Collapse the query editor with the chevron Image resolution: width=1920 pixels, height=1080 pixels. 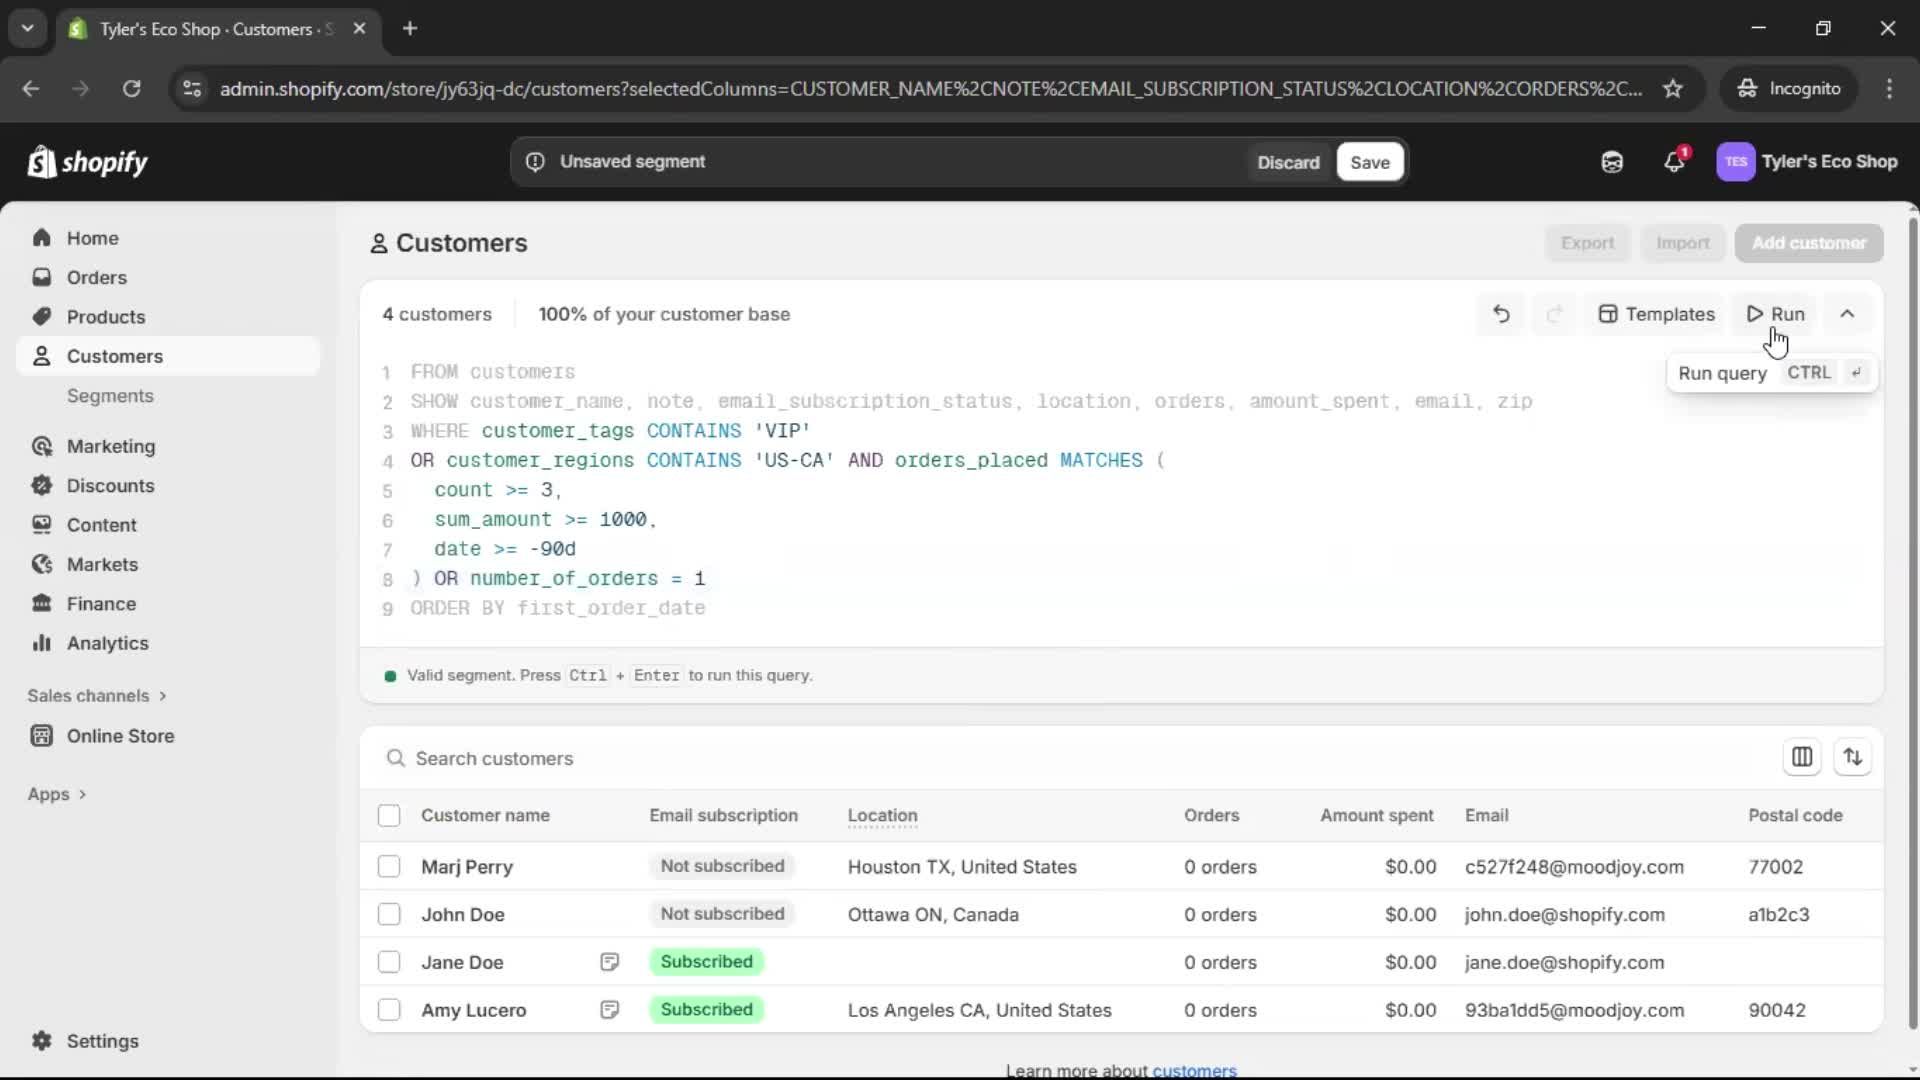point(1848,313)
